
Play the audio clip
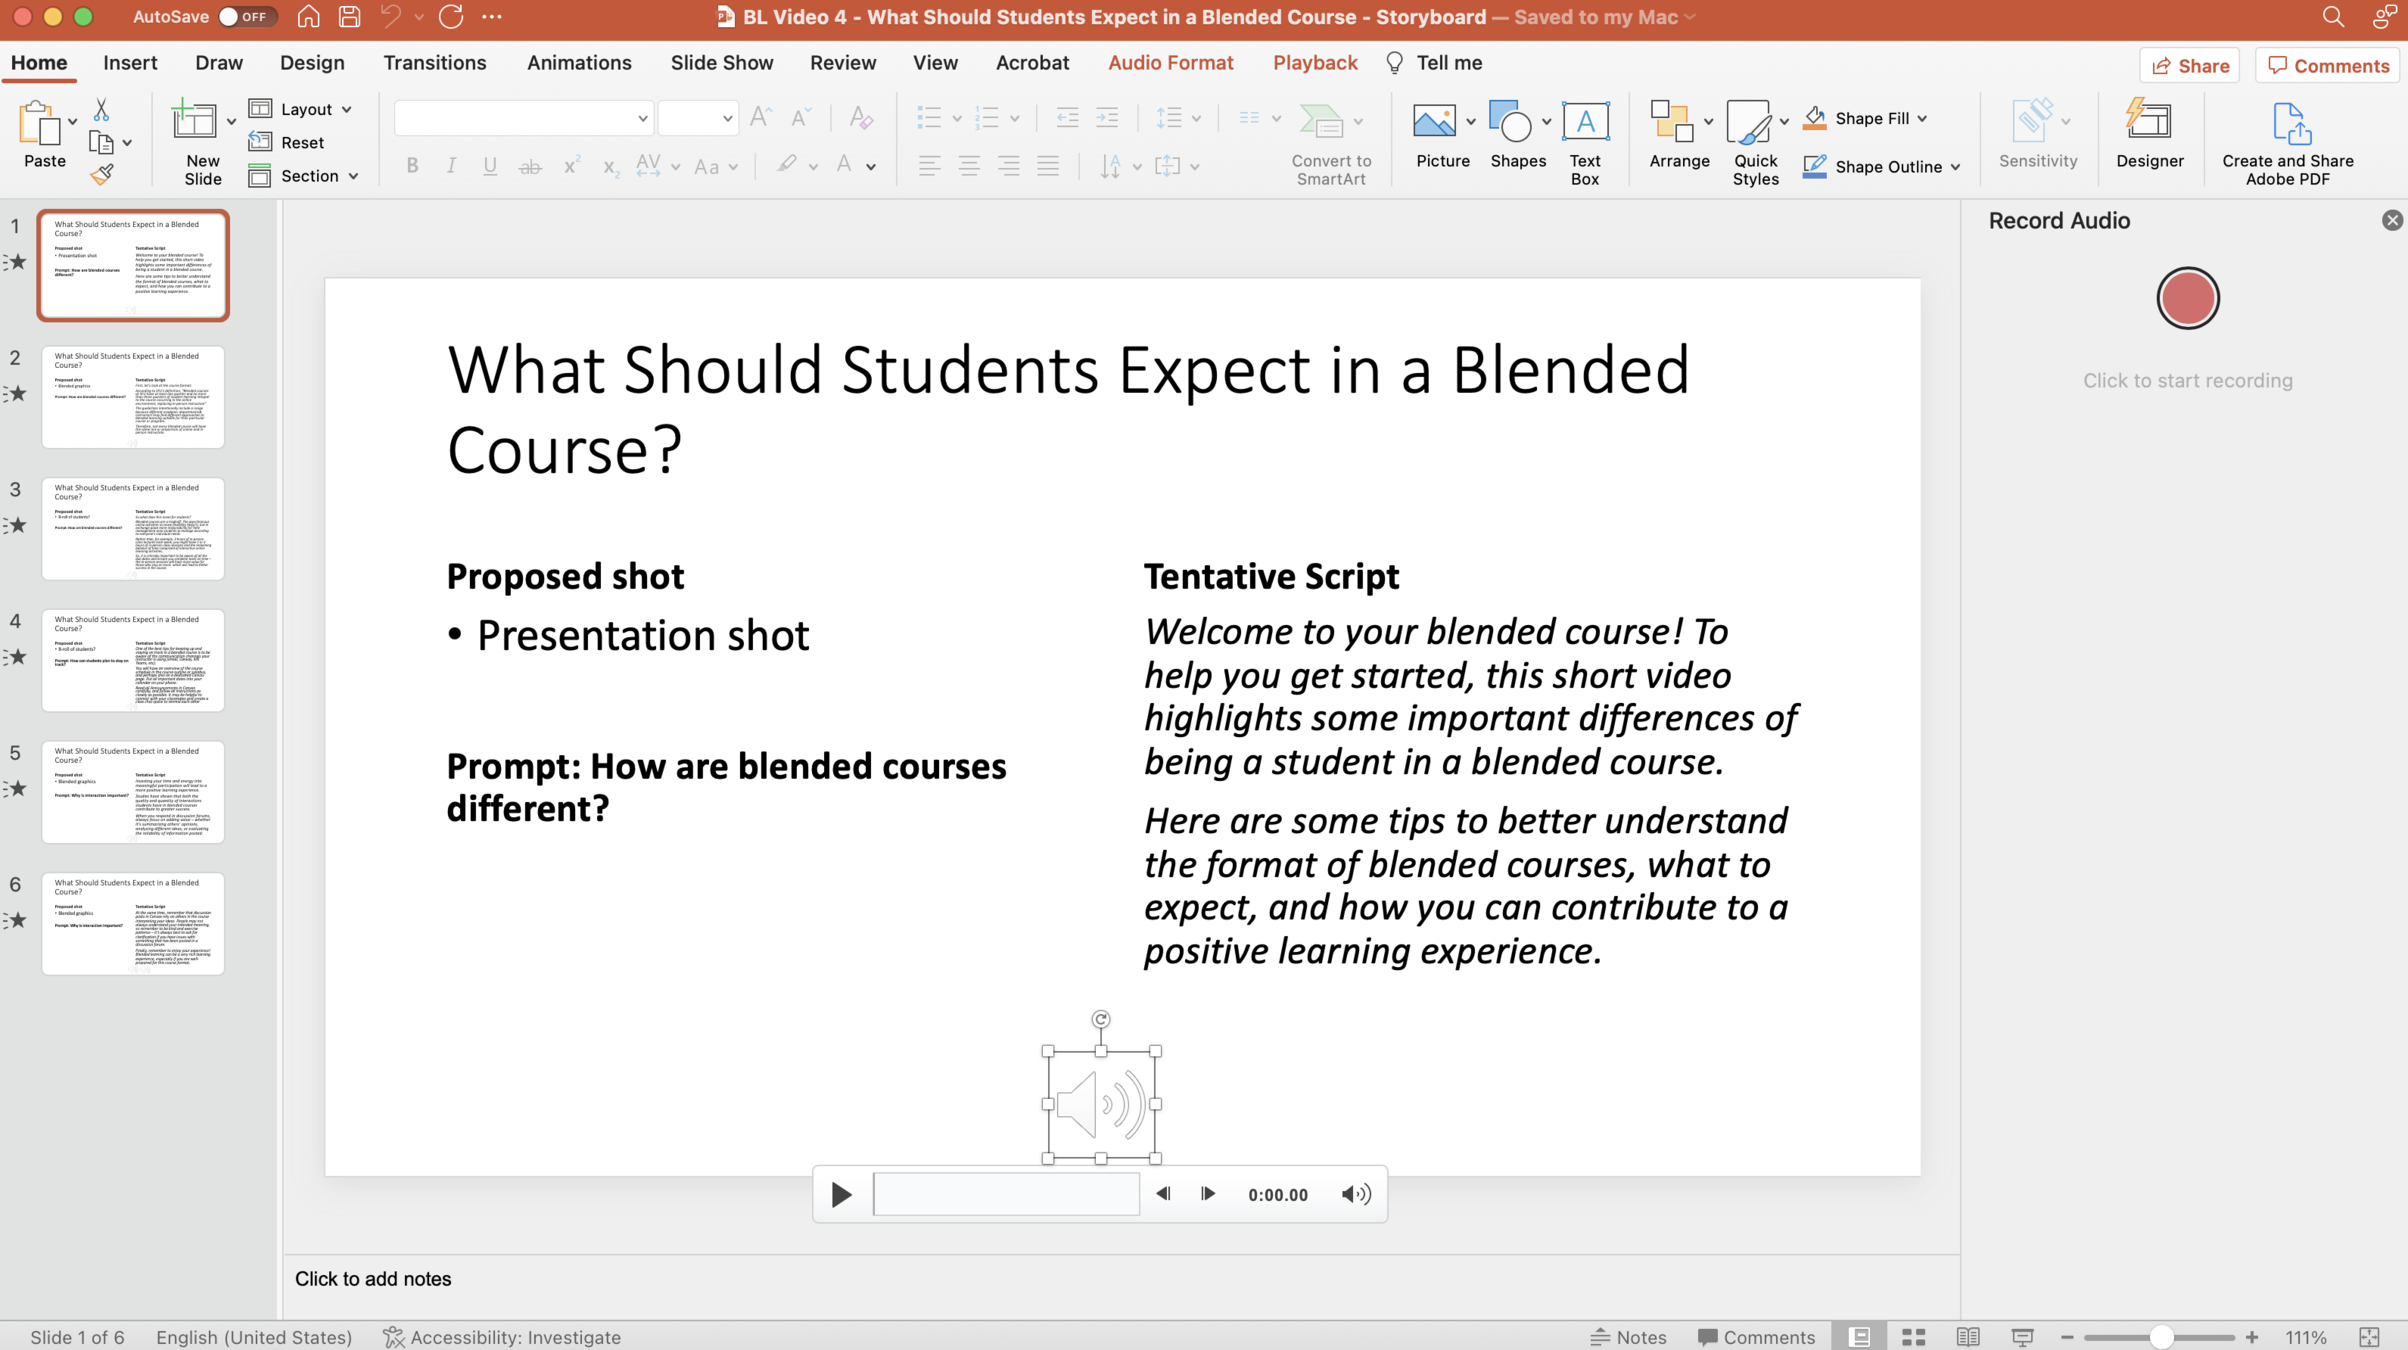tap(841, 1194)
